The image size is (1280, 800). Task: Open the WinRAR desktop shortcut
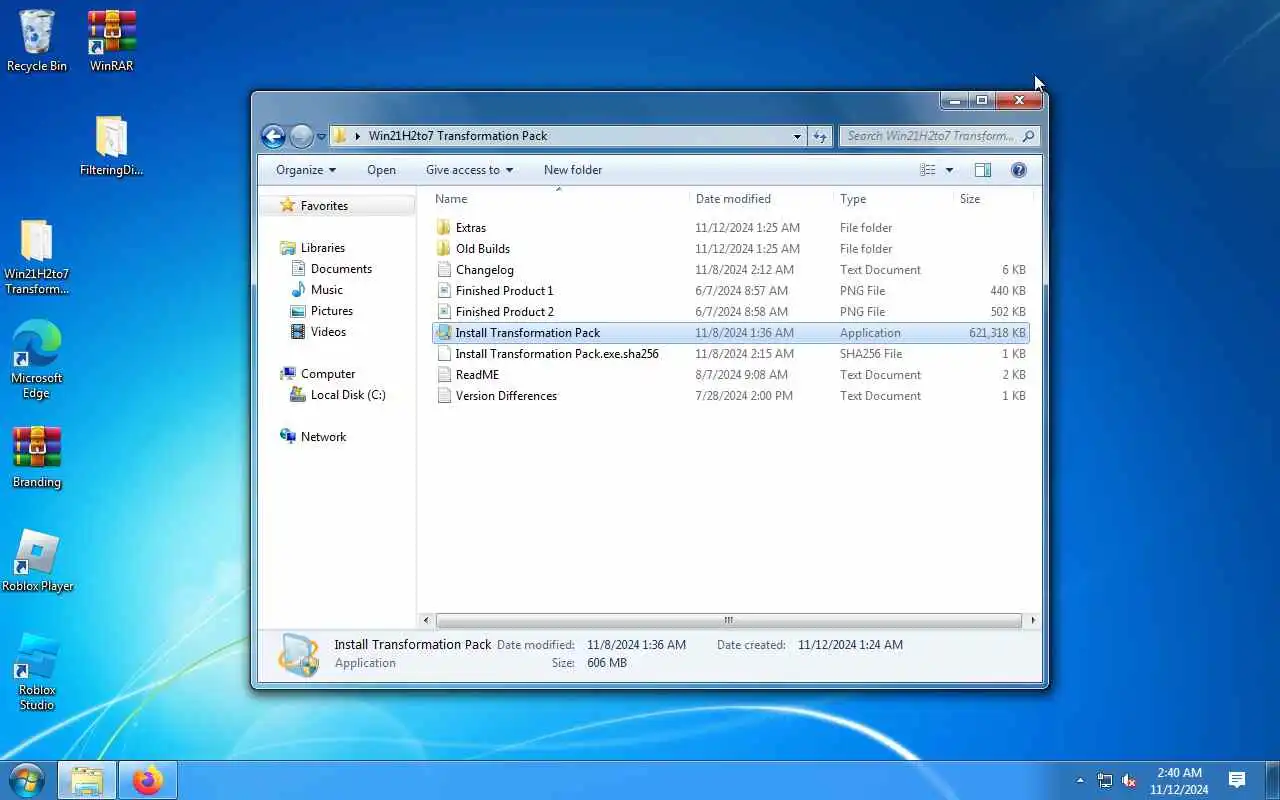(111, 40)
